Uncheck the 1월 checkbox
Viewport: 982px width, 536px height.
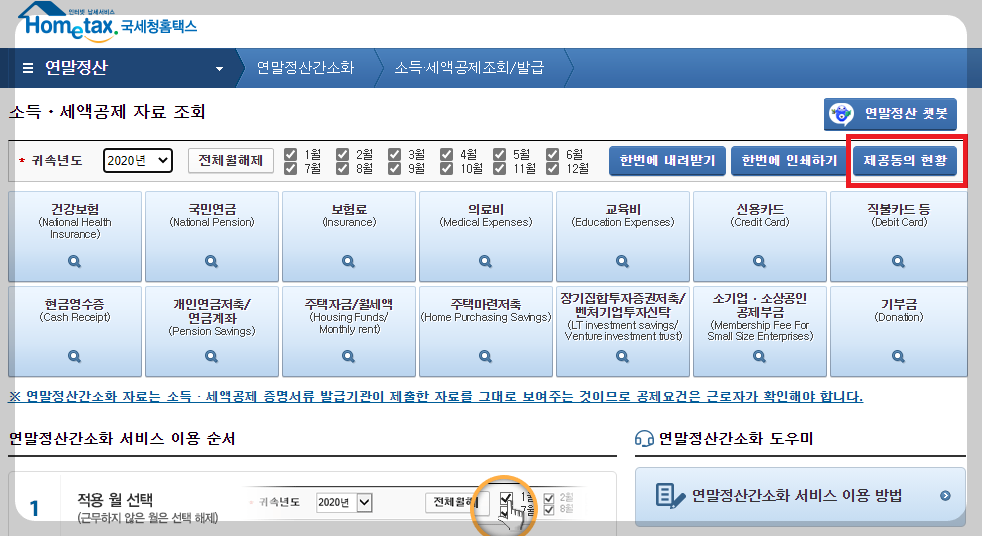(x=291, y=154)
